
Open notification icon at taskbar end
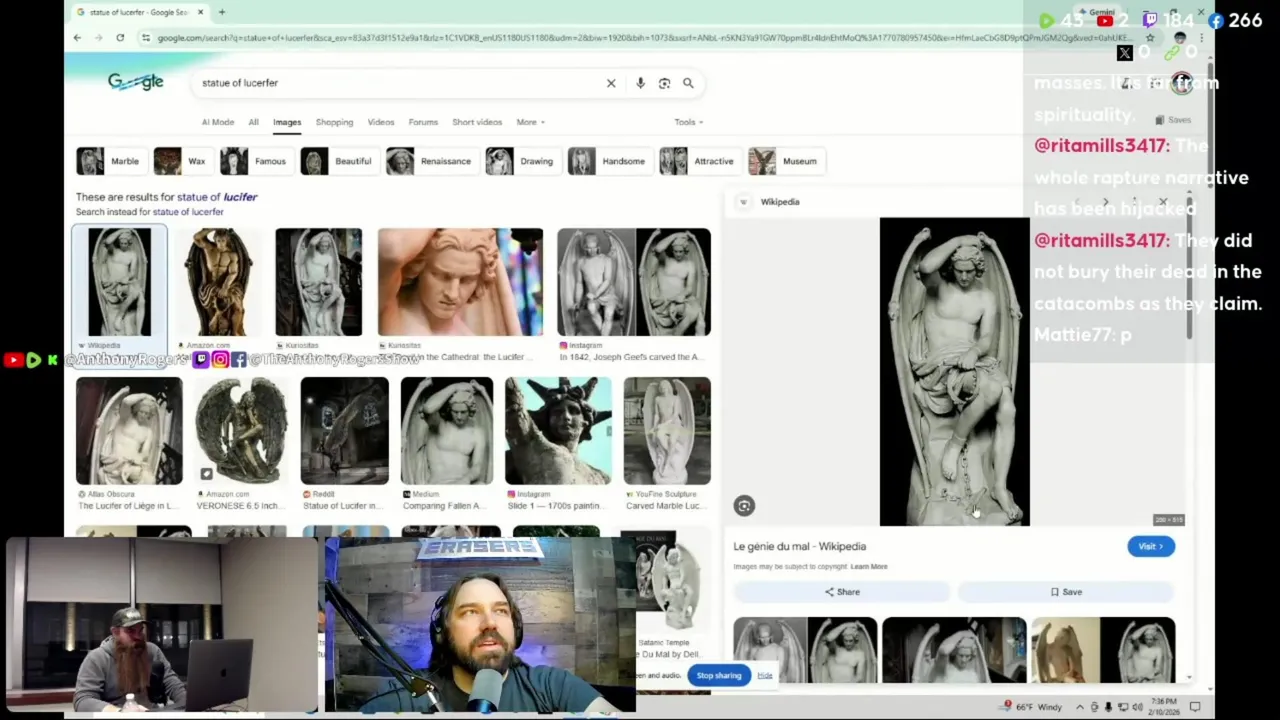click(1195, 707)
